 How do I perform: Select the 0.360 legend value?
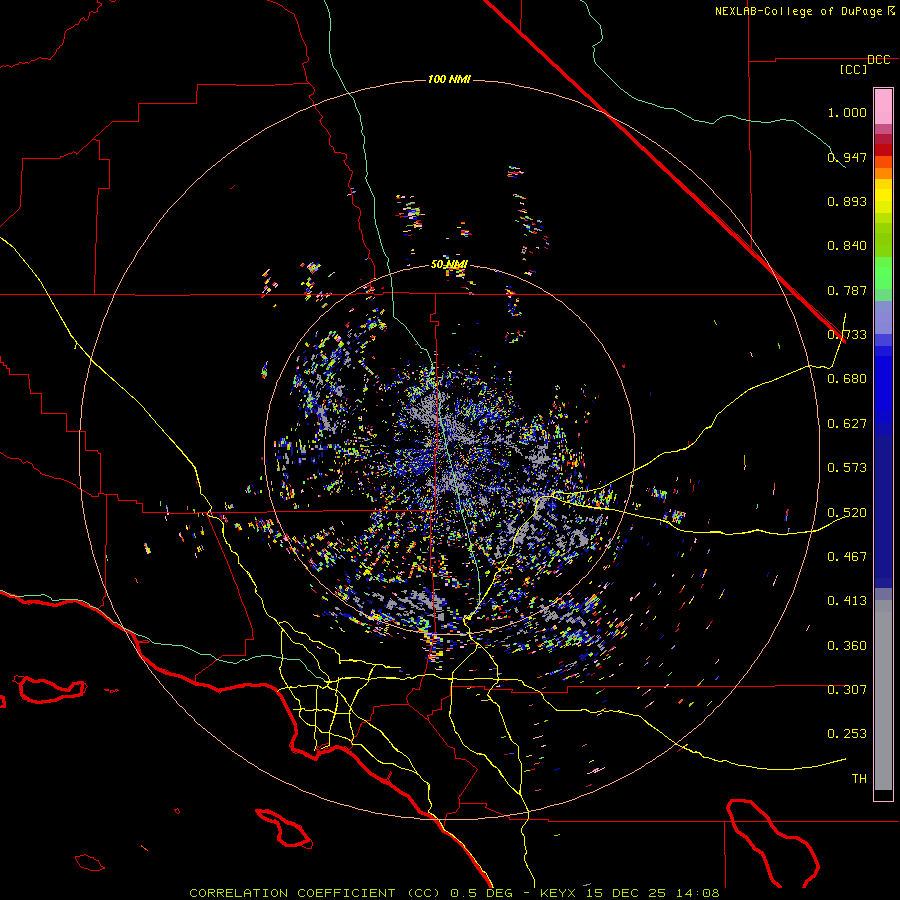[847, 646]
